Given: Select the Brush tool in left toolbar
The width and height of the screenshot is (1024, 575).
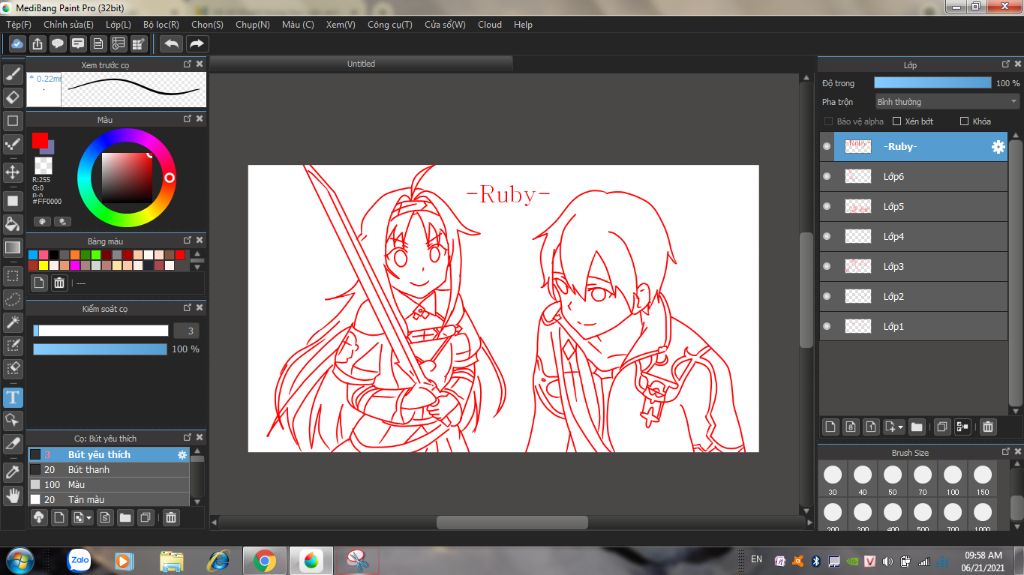Looking at the screenshot, I should click(12, 74).
